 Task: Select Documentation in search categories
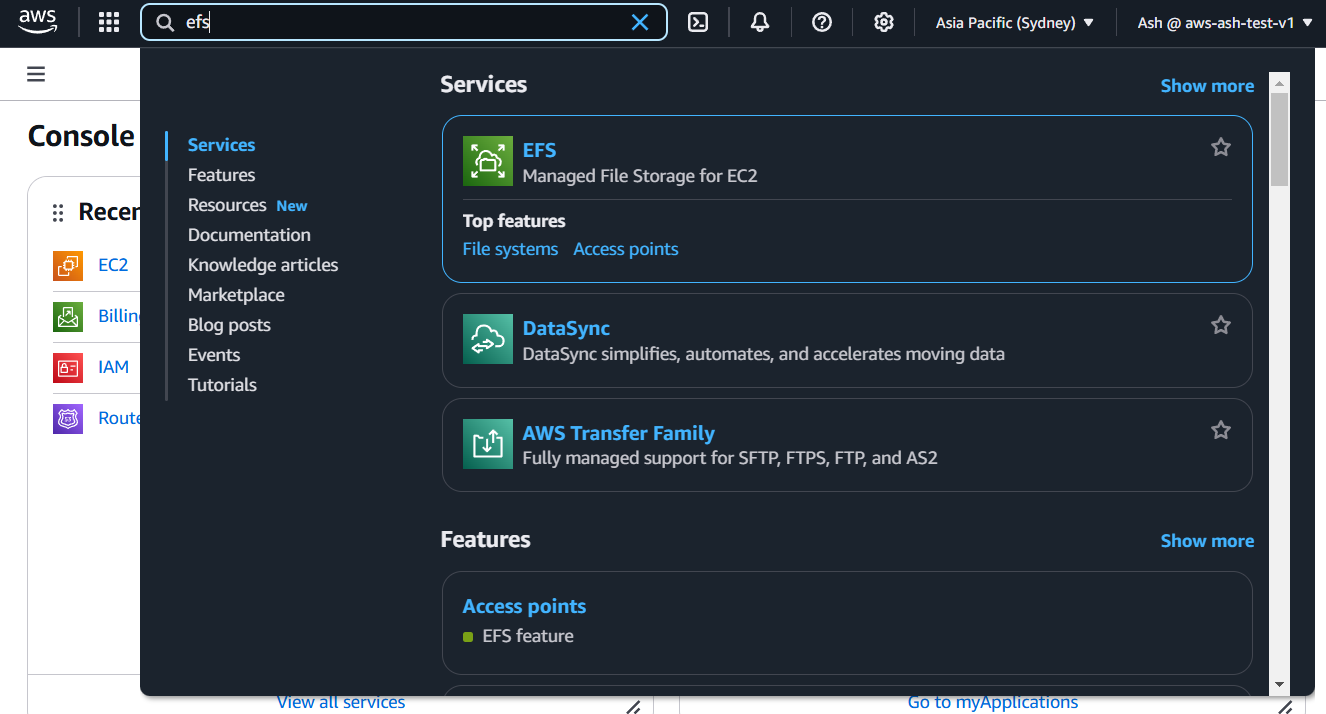click(249, 235)
